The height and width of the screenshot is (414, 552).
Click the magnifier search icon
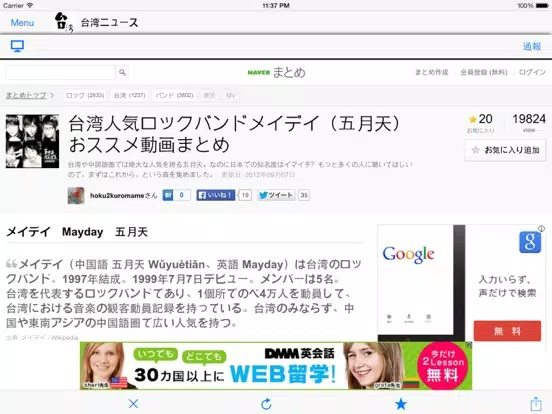point(122,72)
